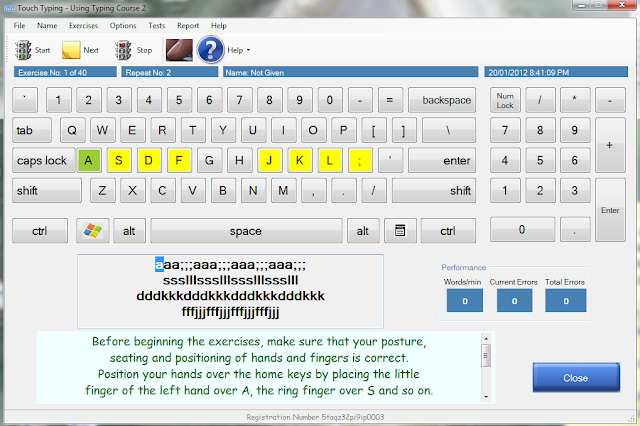Click the yellow K key
Viewport: 640px width, 426px height.
(x=300, y=160)
